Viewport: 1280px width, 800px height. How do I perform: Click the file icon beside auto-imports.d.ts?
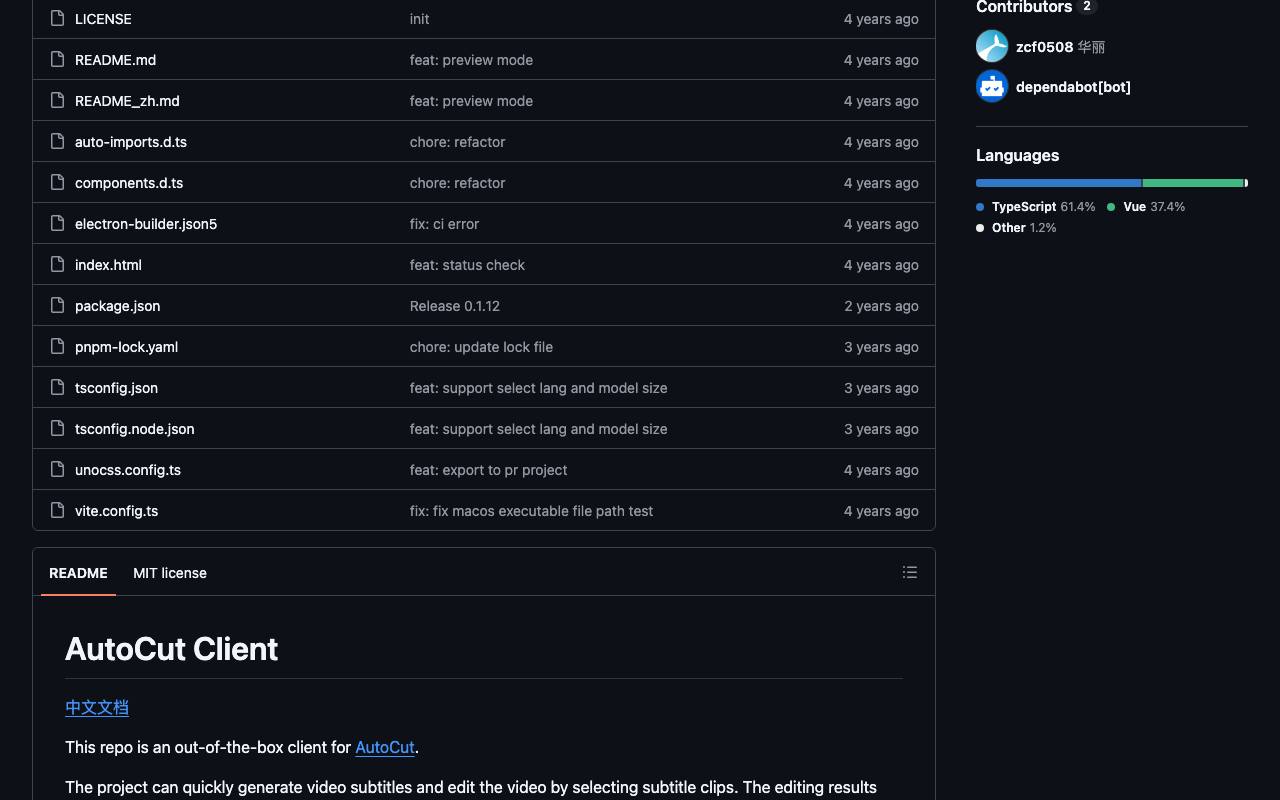pos(58,142)
